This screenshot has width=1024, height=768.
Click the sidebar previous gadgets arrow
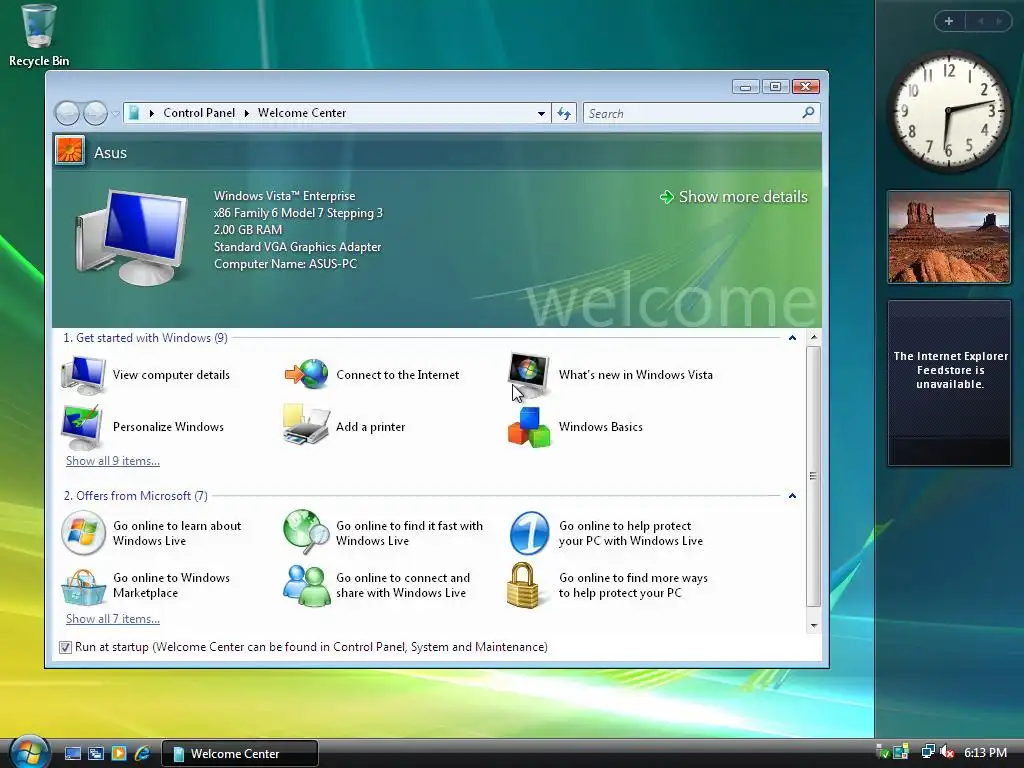[980, 21]
